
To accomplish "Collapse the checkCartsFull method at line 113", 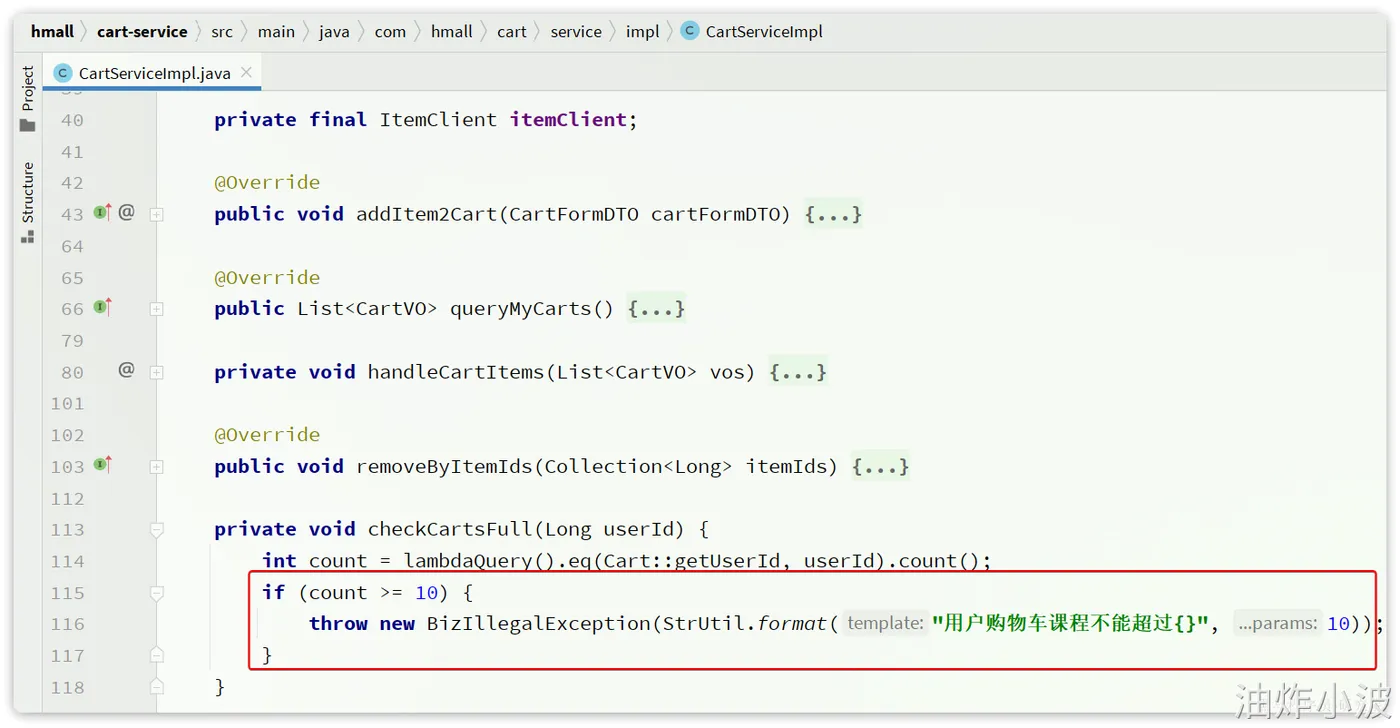I will tap(156, 530).
